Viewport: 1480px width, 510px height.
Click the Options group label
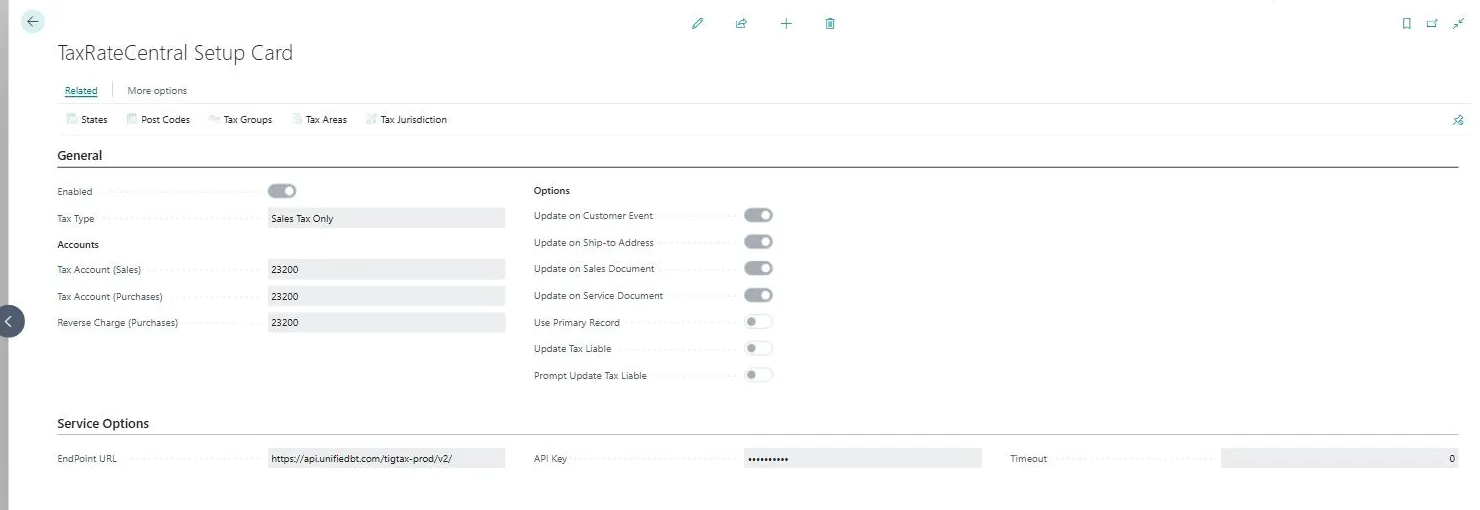tap(552, 190)
